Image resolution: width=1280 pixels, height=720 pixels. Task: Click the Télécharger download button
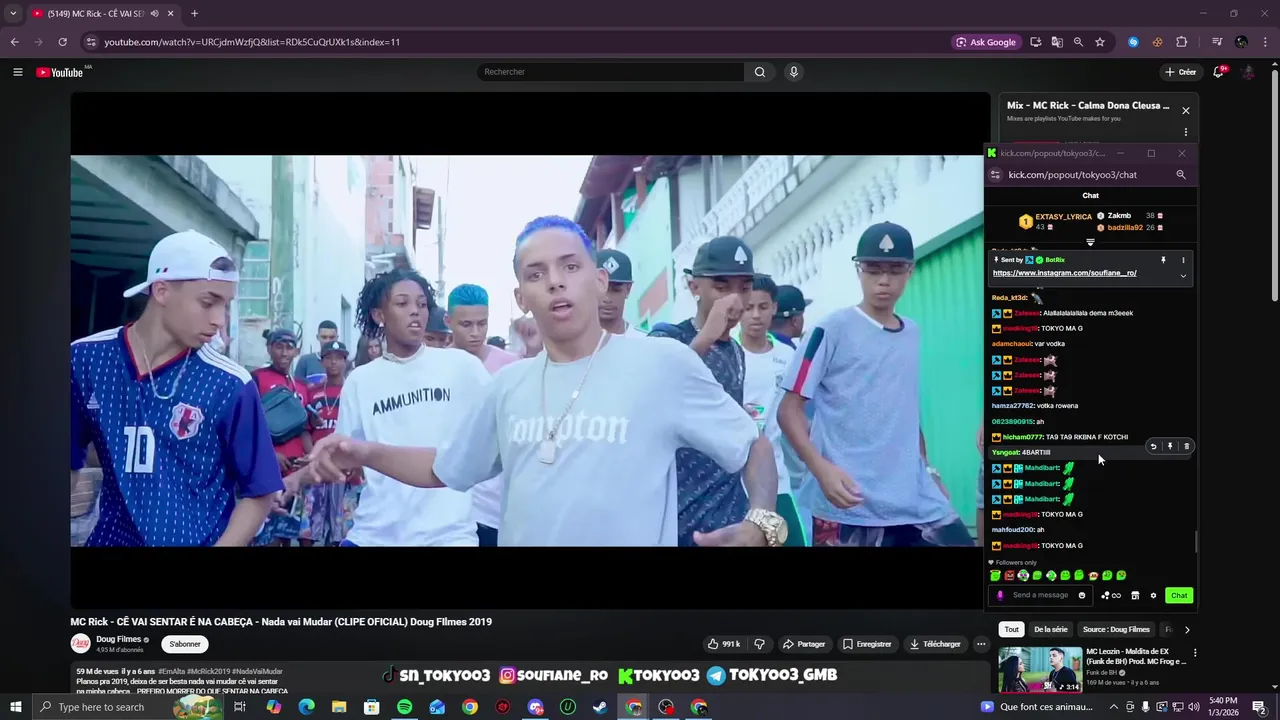pos(935,644)
